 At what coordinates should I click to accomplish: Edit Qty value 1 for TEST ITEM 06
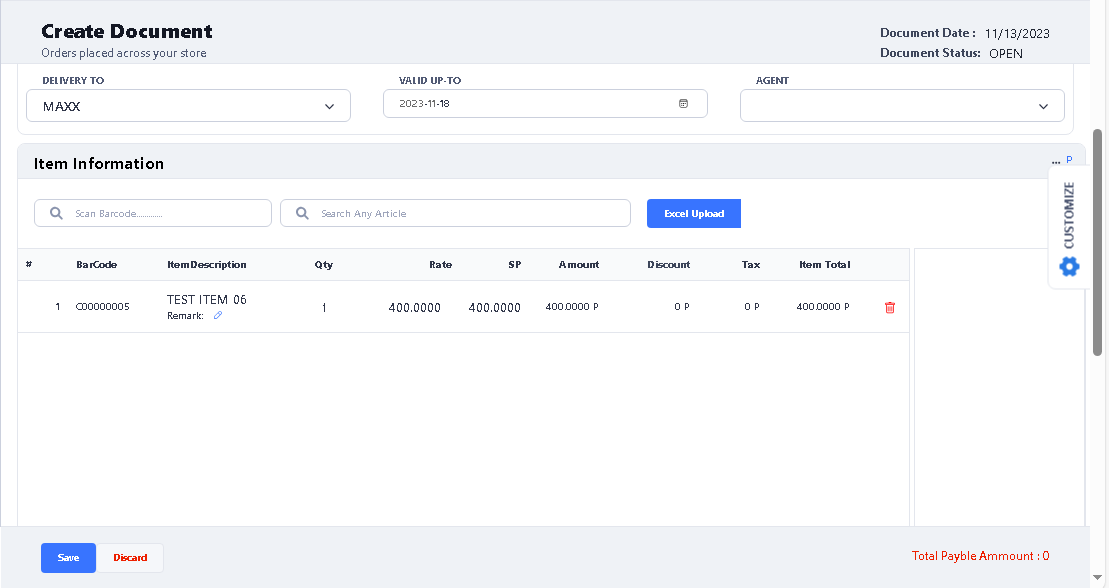point(324,308)
